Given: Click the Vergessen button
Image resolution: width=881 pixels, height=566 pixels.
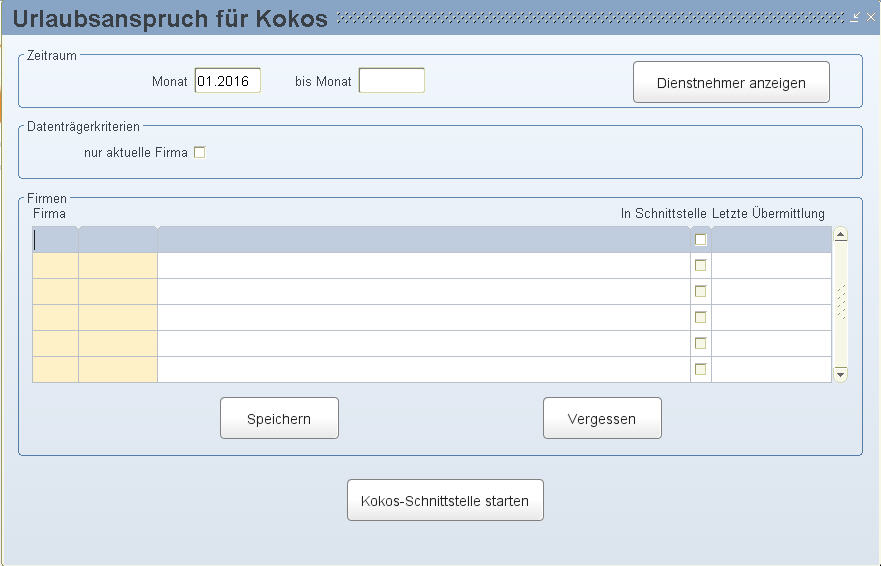Looking at the screenshot, I should [602, 418].
